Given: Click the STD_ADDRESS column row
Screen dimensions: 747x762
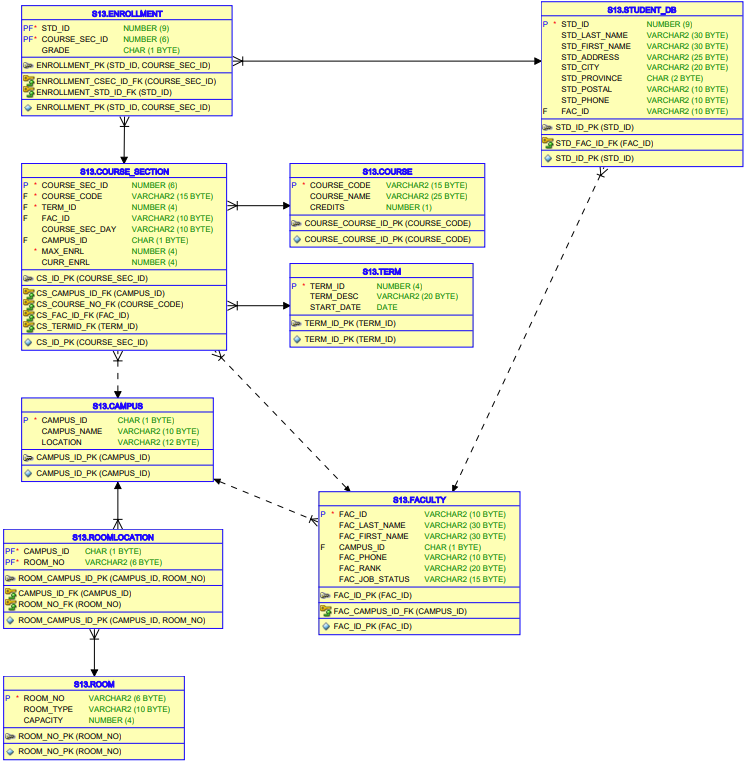Looking at the screenshot, I should 642,57.
